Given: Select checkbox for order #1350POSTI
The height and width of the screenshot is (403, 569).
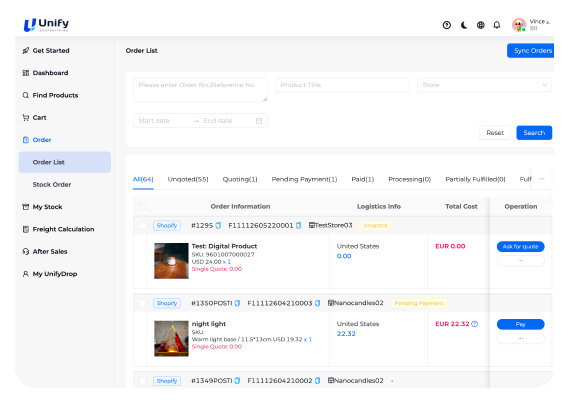Looking at the screenshot, I should coord(142,303).
